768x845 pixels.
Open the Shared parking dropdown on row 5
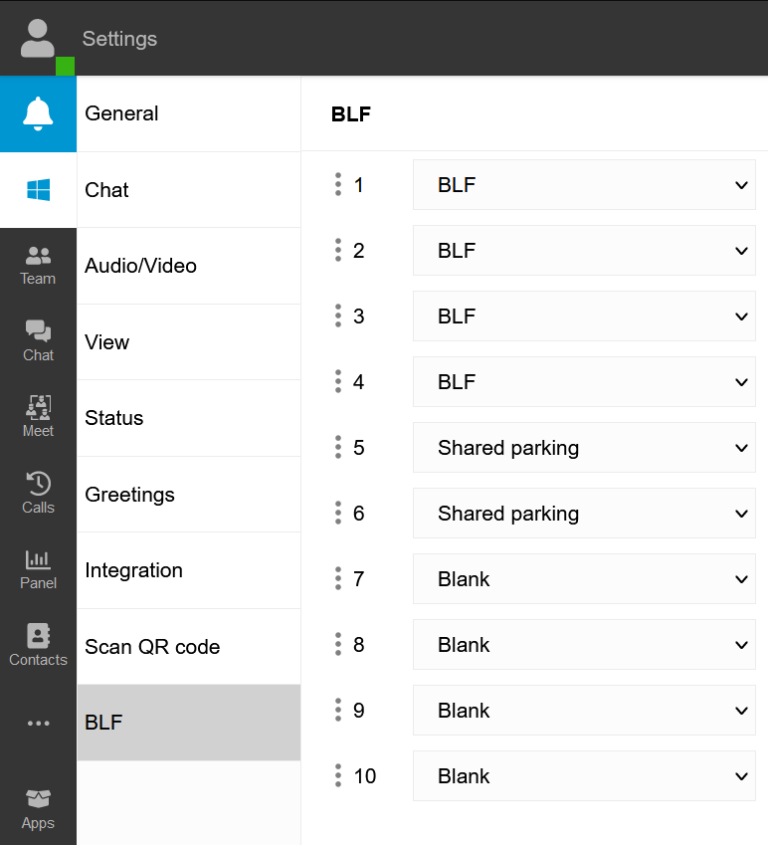584,447
